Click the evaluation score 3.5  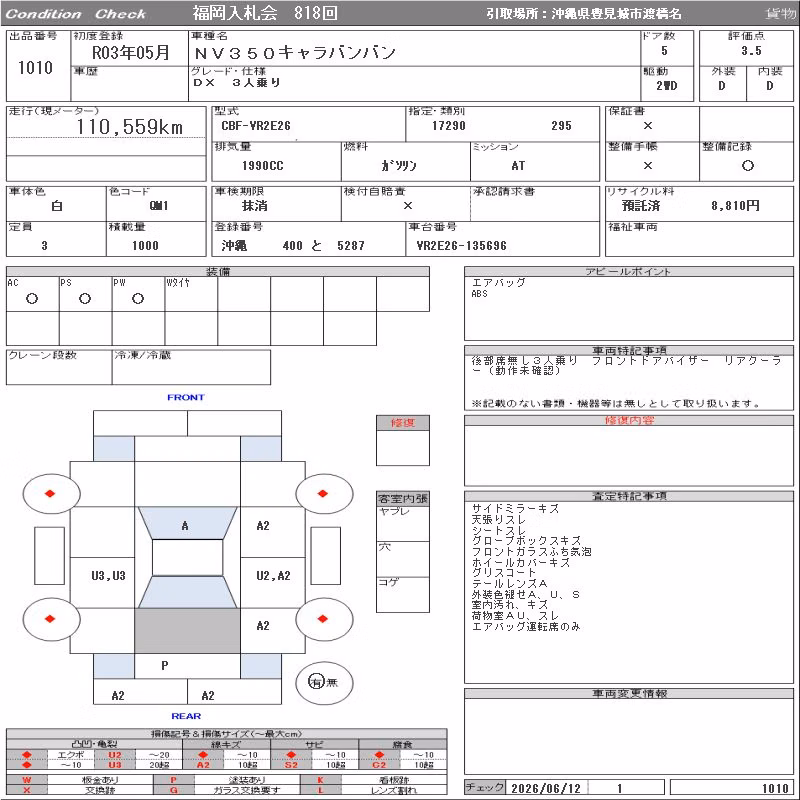[x=751, y=51]
